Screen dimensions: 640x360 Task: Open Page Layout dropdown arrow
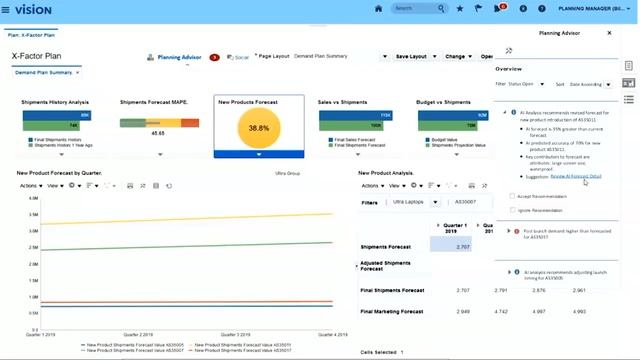(384, 56)
